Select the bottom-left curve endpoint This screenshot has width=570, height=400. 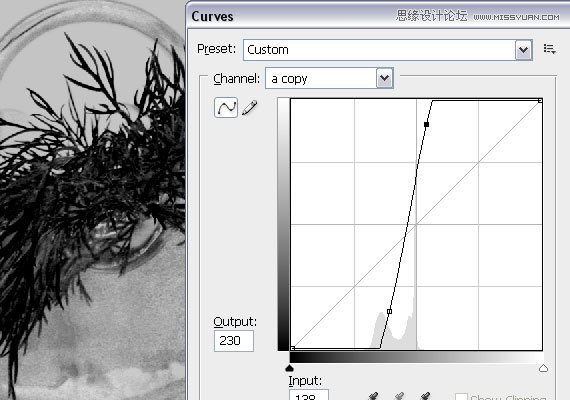pyautogui.click(x=293, y=348)
